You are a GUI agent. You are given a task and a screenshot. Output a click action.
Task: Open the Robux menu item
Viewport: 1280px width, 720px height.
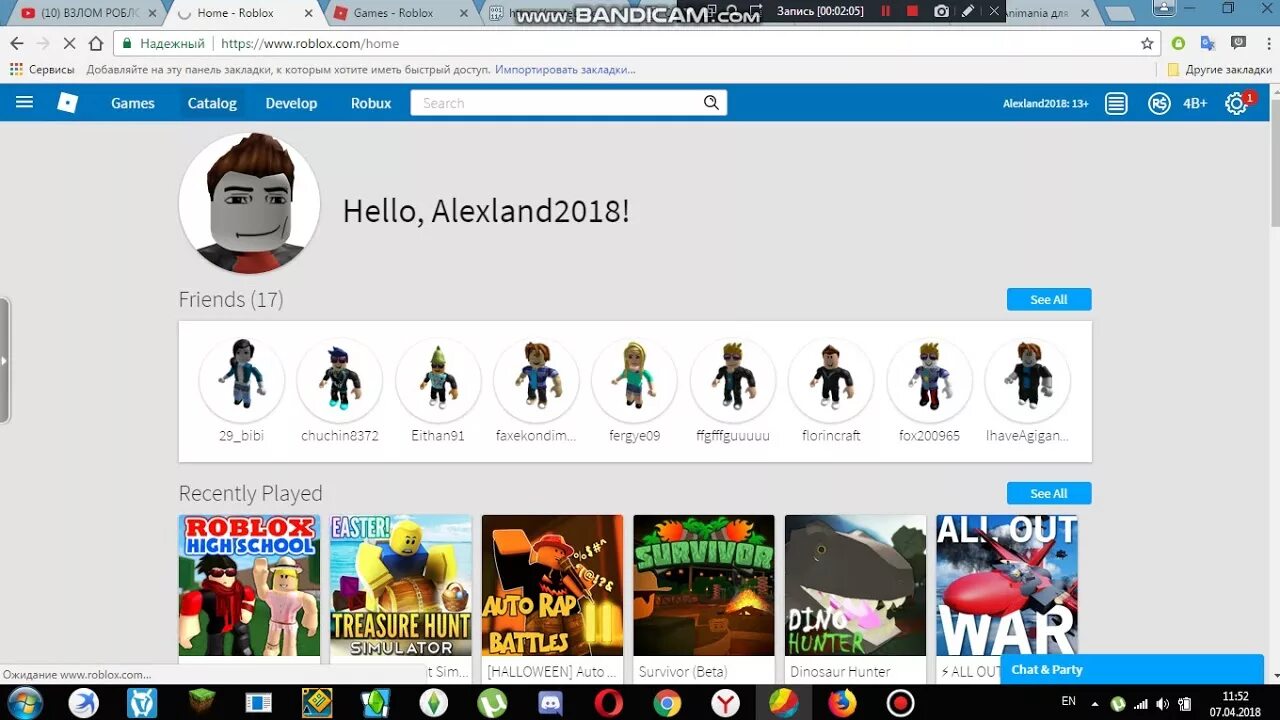(371, 103)
